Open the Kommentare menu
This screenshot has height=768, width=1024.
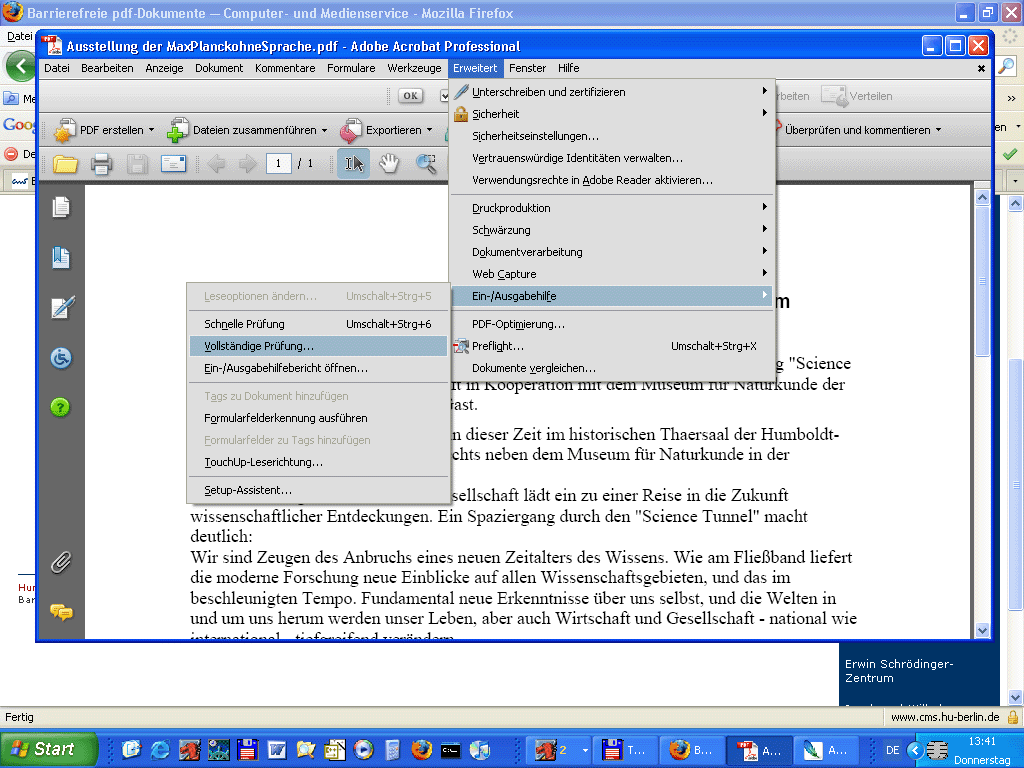[x=285, y=68]
